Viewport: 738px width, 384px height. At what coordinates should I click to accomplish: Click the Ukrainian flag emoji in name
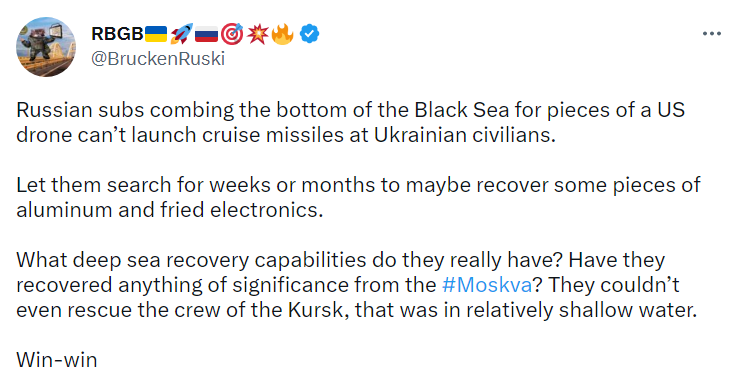[x=156, y=34]
